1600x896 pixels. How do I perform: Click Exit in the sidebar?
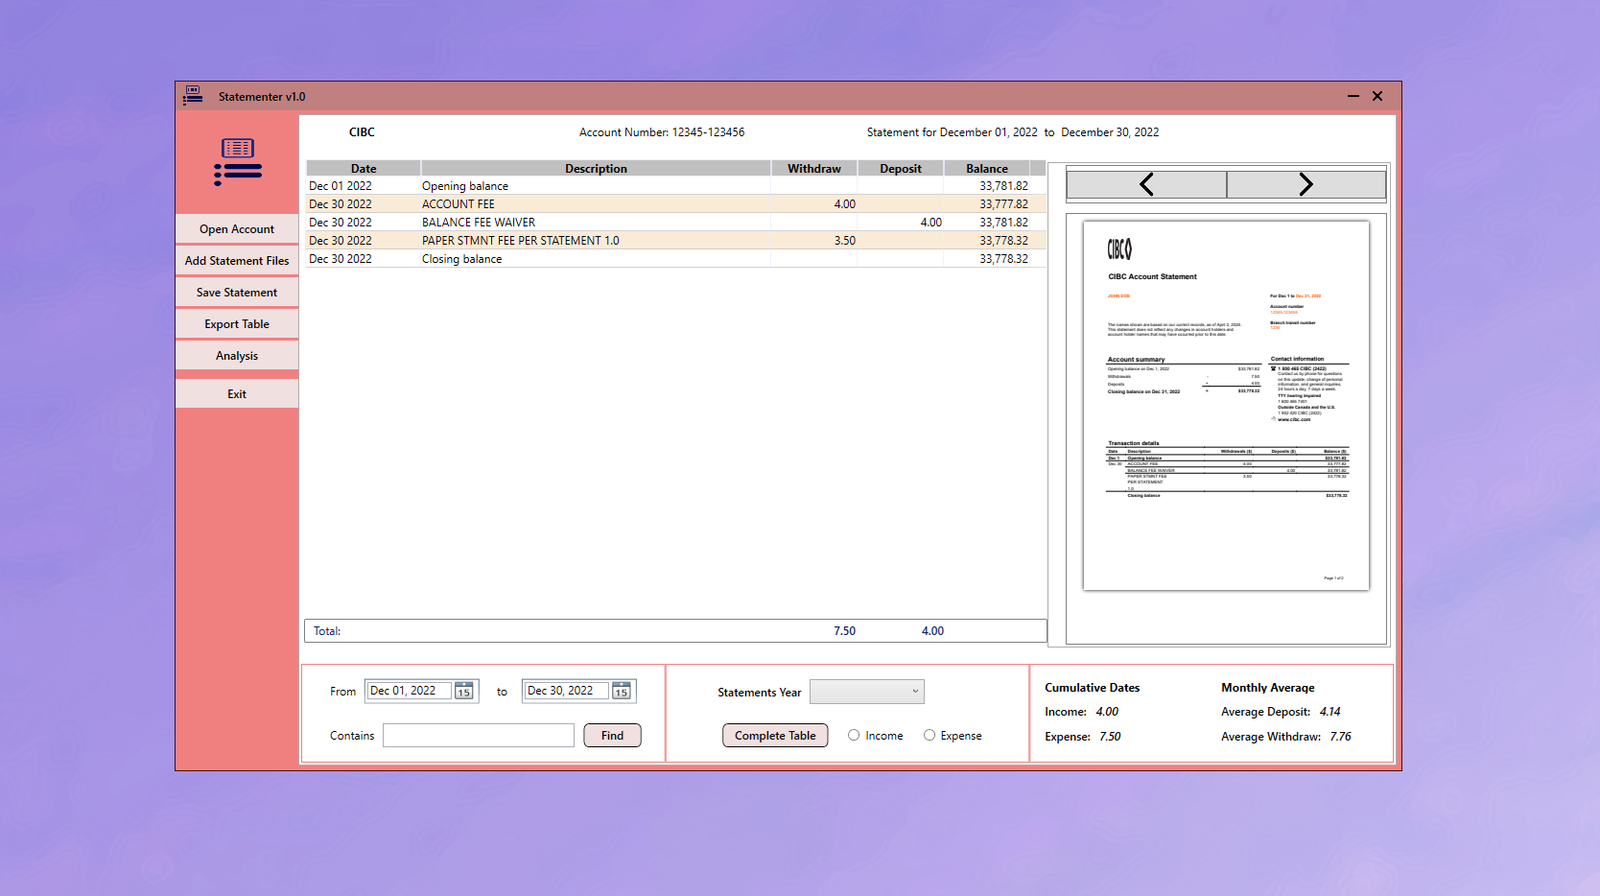237,394
